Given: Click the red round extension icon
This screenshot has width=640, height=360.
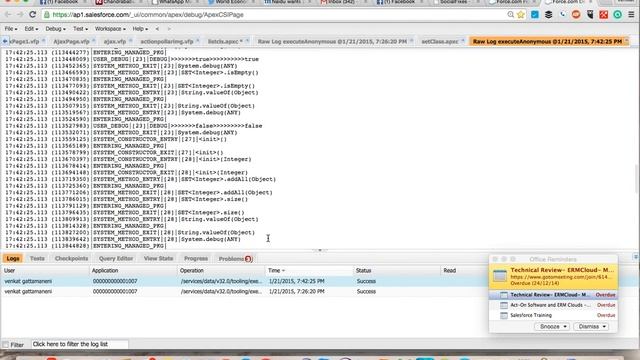Looking at the screenshot, I should (x=576, y=15).
